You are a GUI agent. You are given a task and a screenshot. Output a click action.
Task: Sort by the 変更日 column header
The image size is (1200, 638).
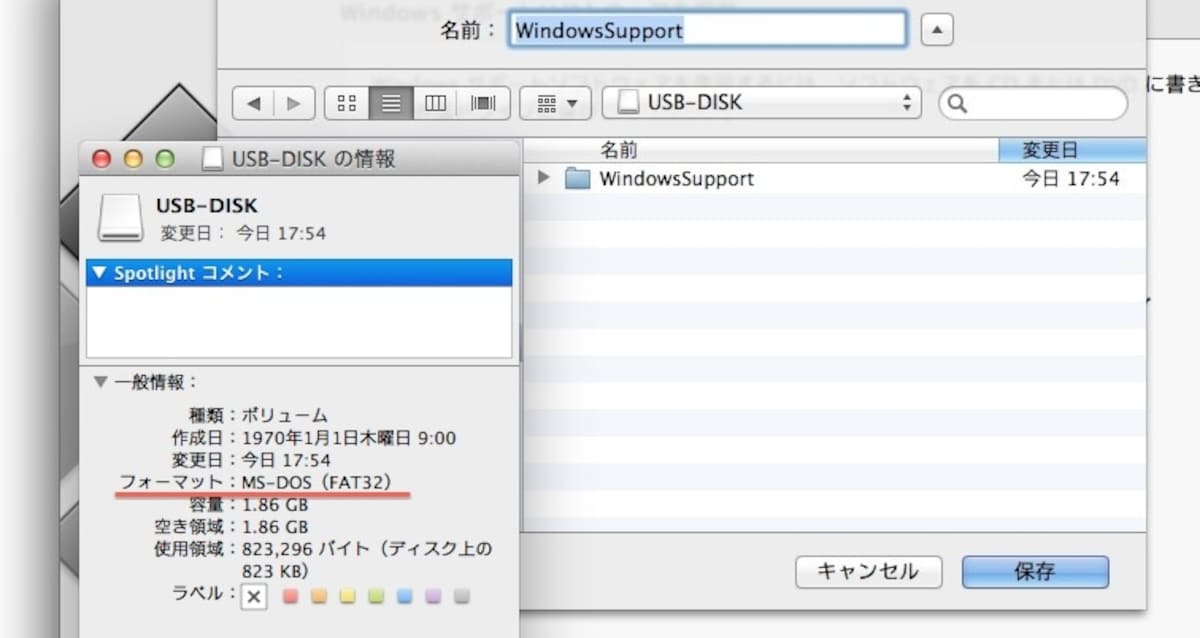[x=1072, y=150]
